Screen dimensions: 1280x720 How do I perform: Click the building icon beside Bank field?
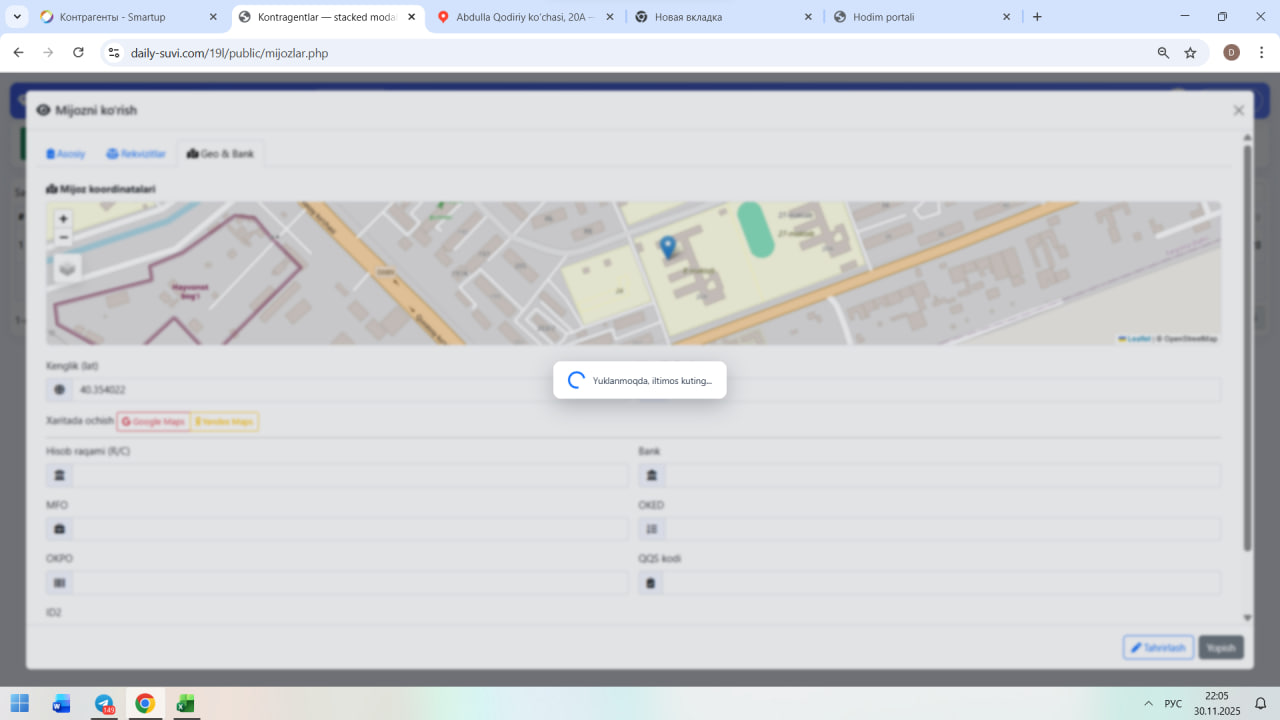(652, 475)
